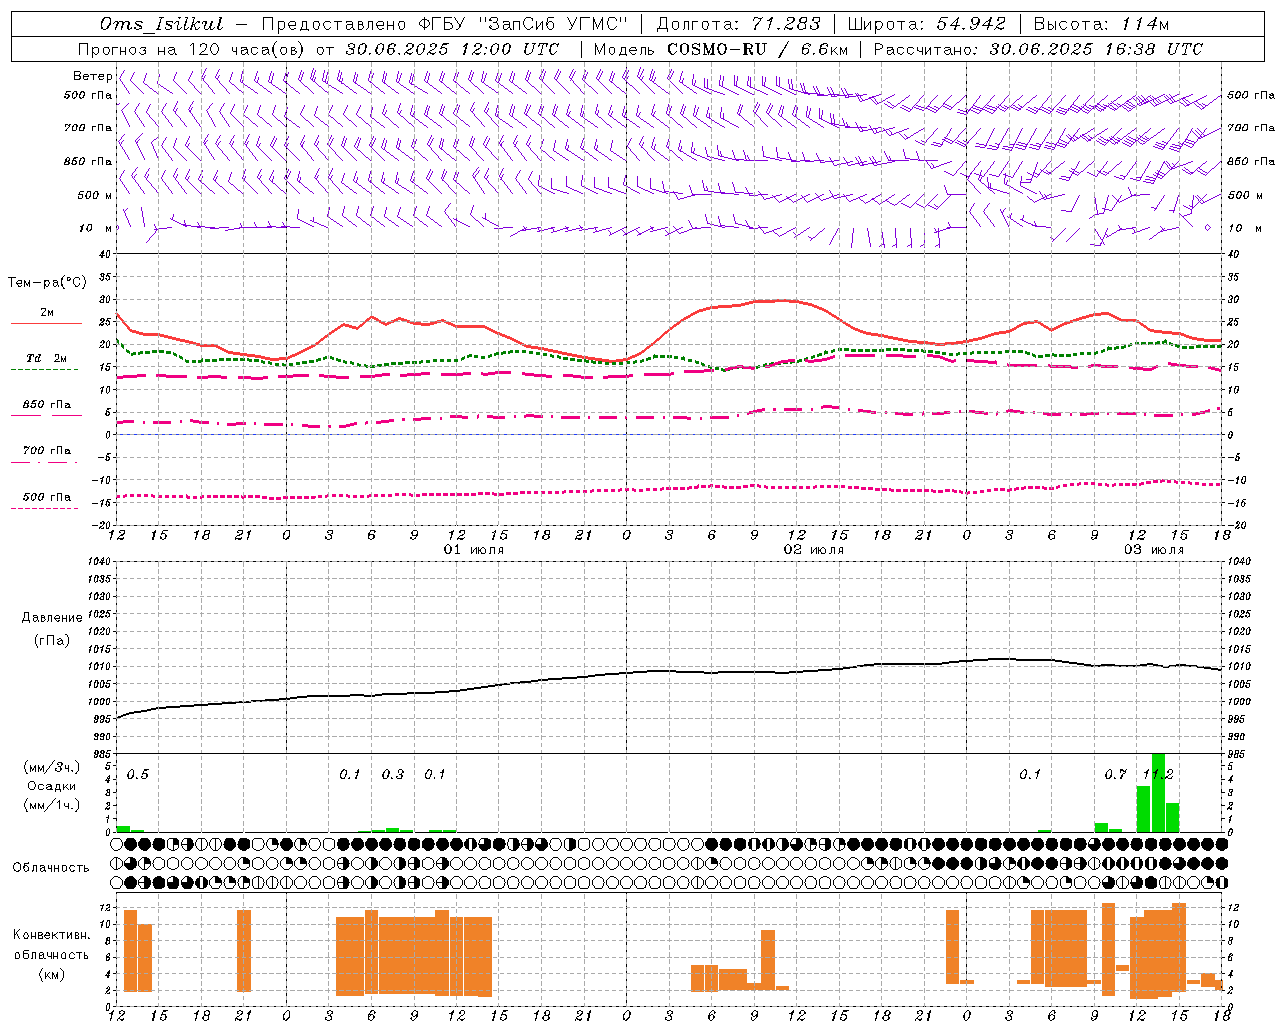Click the 0.3 precipitation value
1280x1024 pixels.
(x=393, y=775)
